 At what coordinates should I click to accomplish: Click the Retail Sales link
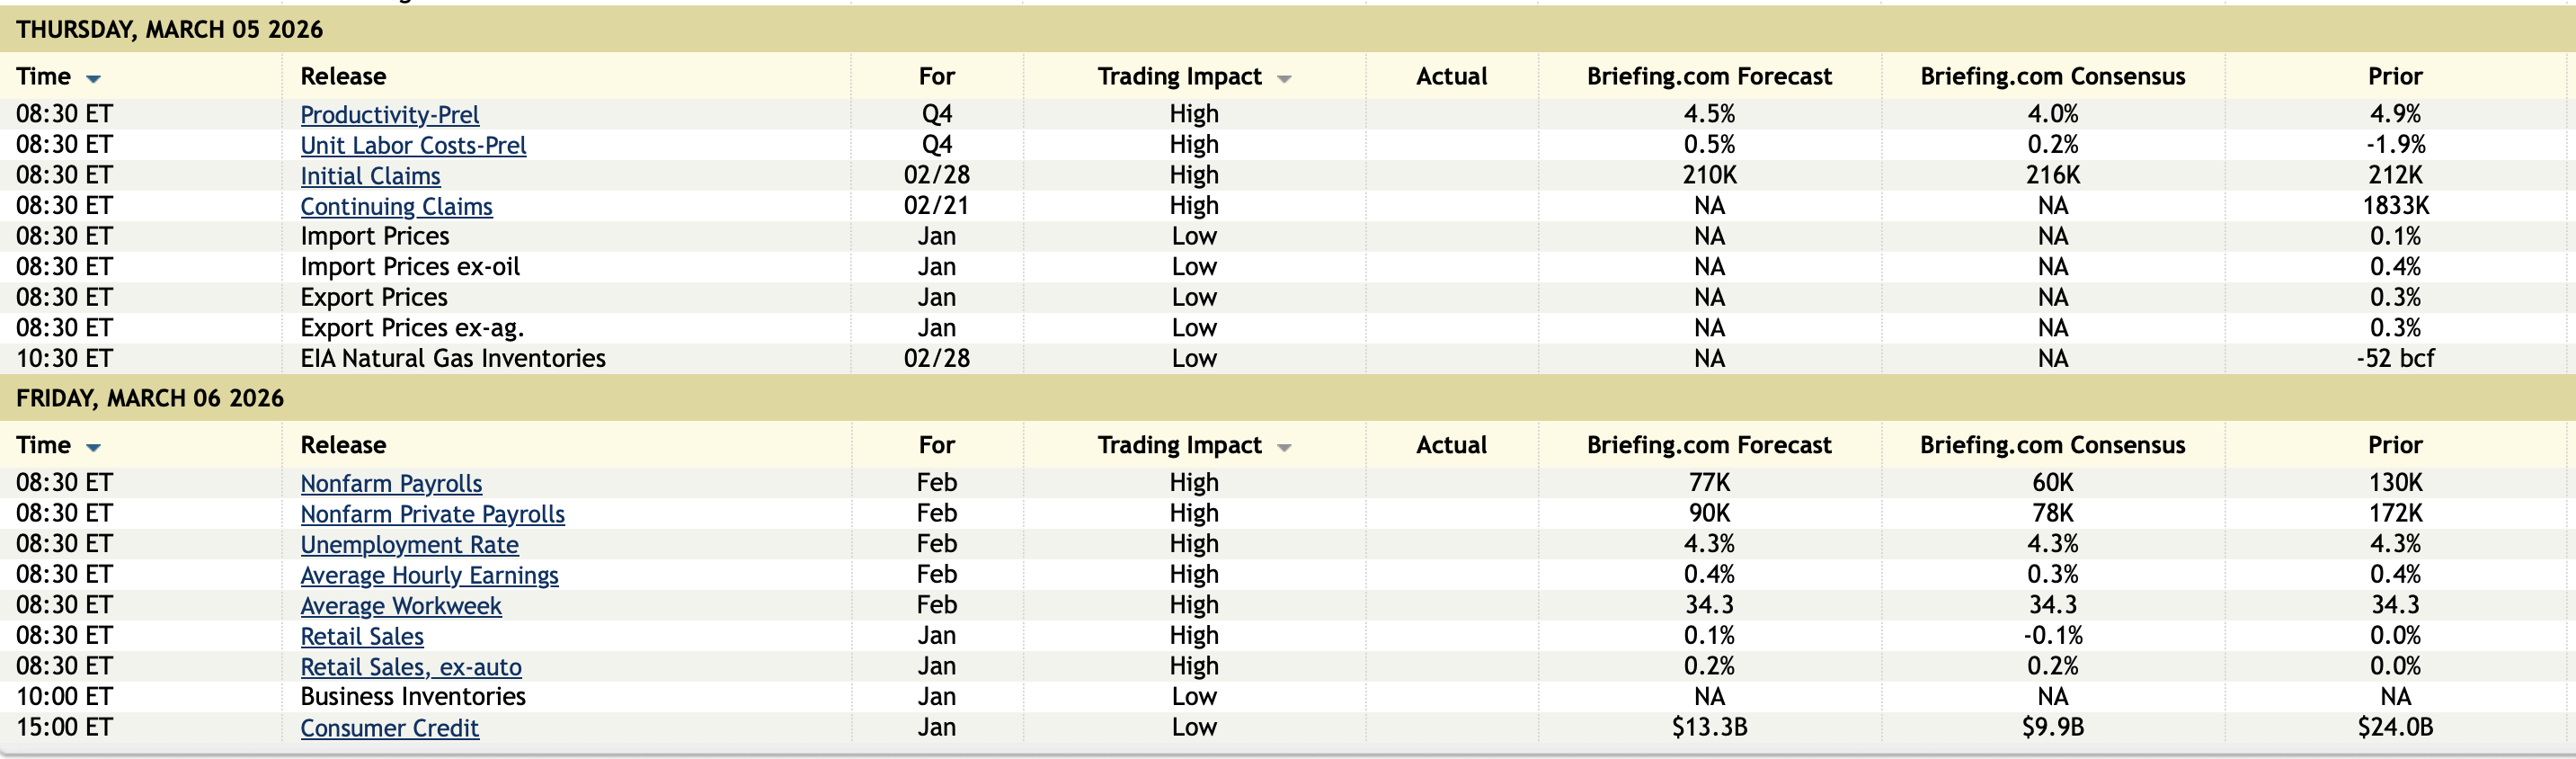tap(362, 636)
